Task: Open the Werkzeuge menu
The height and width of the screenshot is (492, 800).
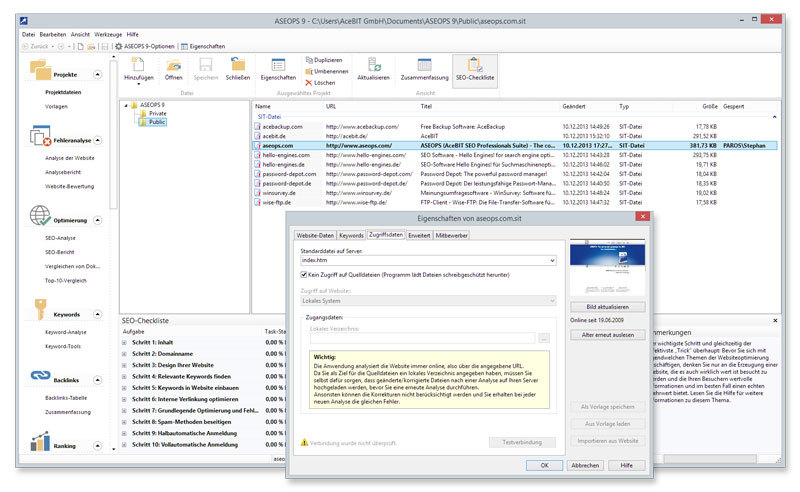Action: click(x=108, y=35)
